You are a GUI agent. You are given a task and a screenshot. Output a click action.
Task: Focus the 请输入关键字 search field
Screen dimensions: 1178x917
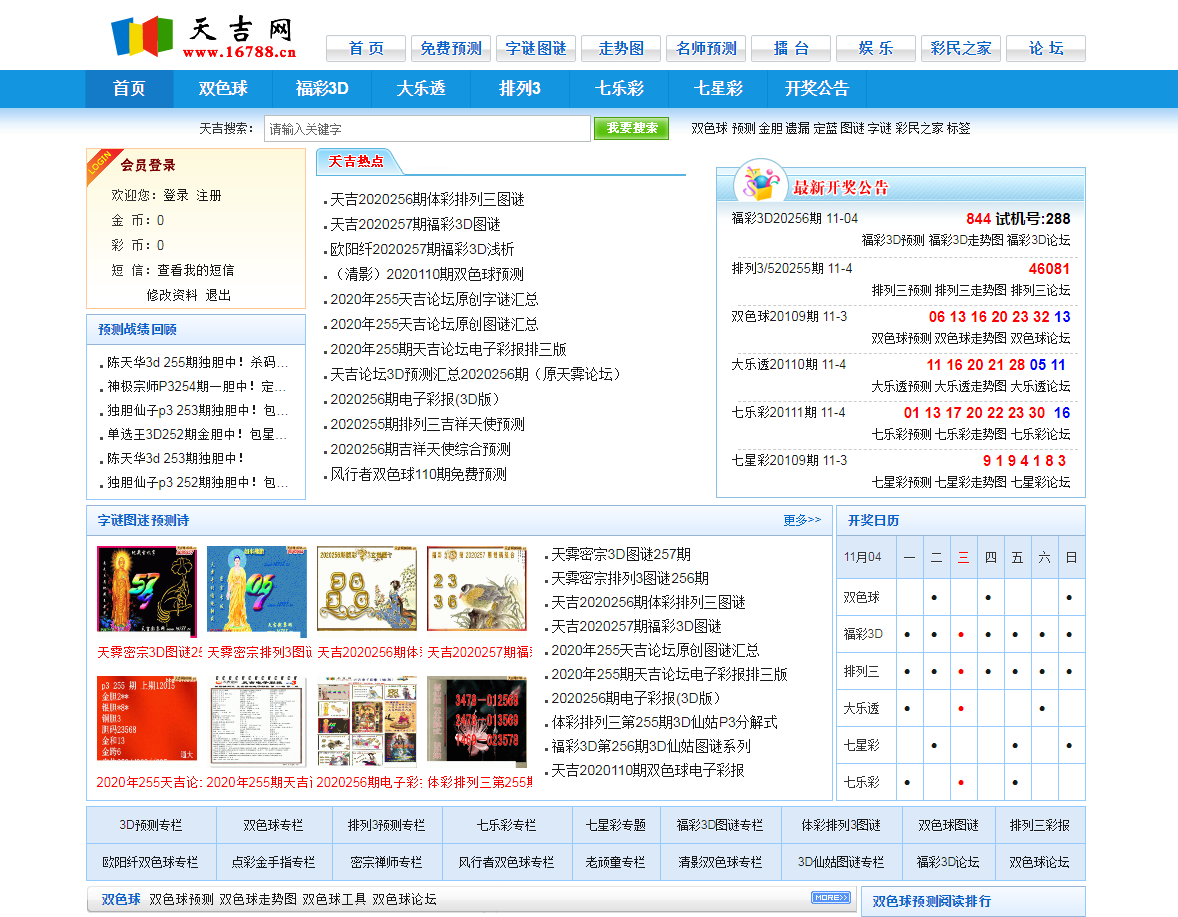(427, 129)
